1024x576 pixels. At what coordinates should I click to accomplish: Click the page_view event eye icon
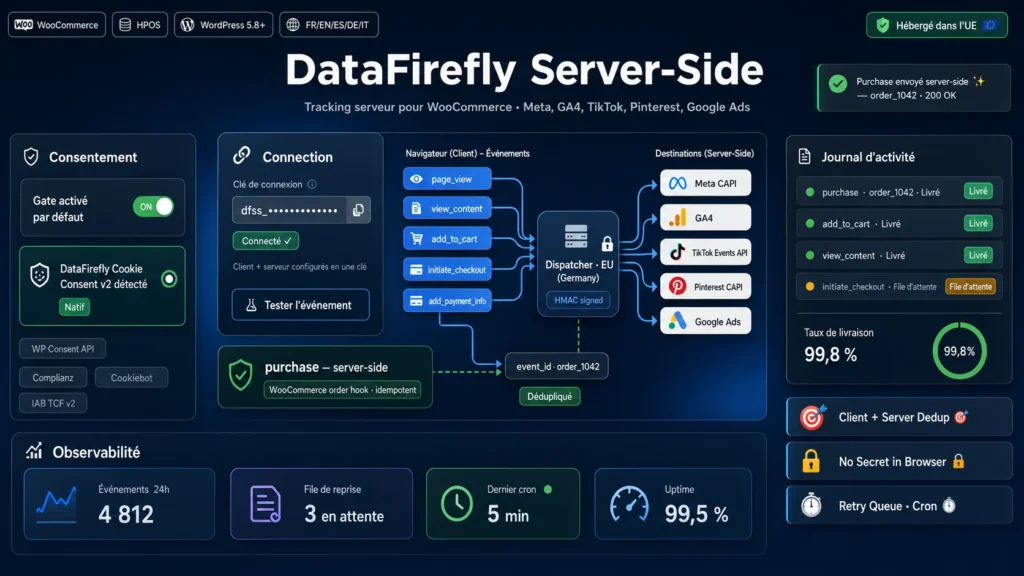(416, 179)
